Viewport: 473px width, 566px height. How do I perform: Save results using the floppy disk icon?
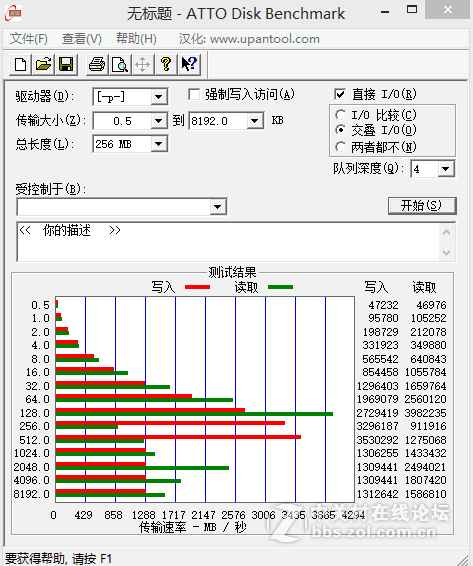click(66, 65)
